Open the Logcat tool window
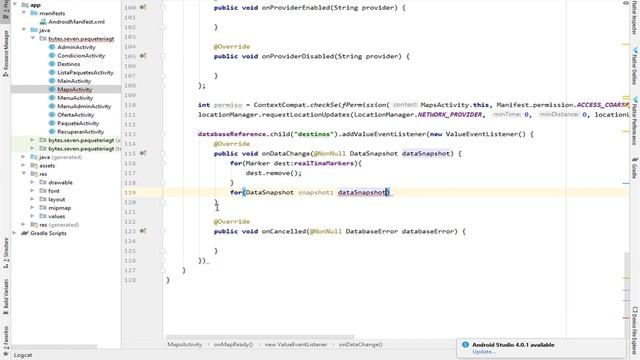The image size is (640, 360). (23, 355)
